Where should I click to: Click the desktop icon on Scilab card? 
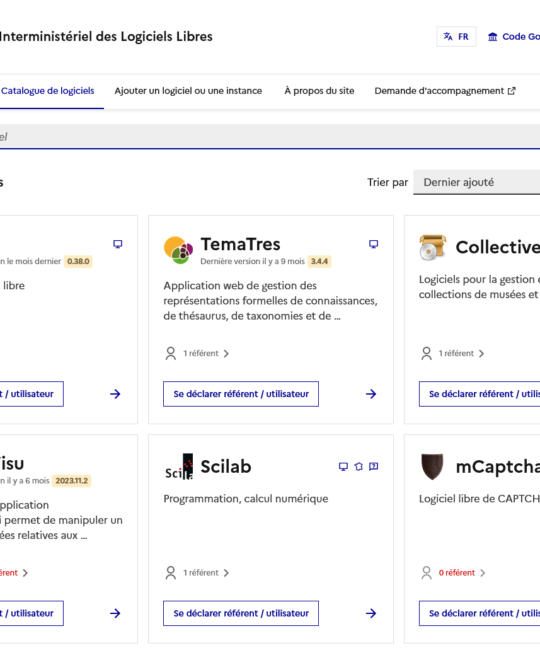click(343, 467)
